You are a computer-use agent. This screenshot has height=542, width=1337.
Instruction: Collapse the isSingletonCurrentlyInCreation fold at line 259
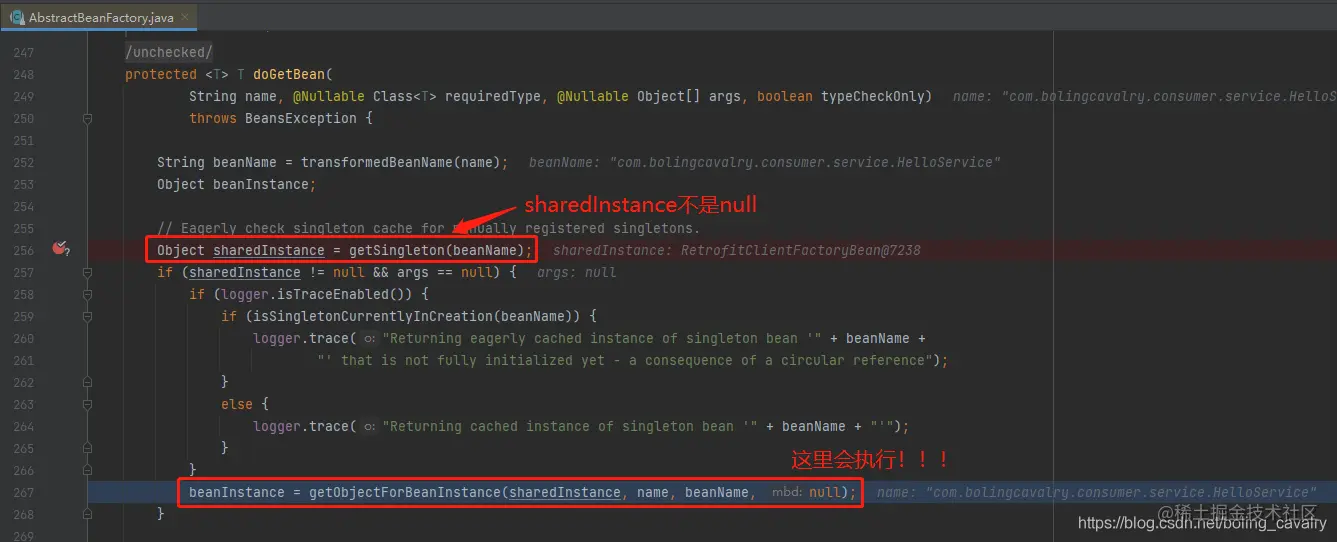click(x=88, y=316)
